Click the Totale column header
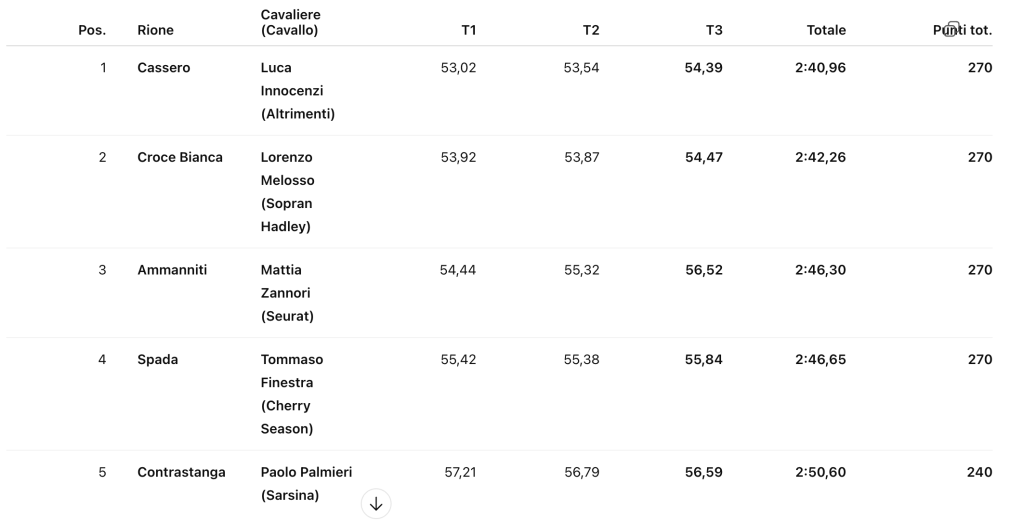This screenshot has height=522, width=1023. tap(826, 30)
